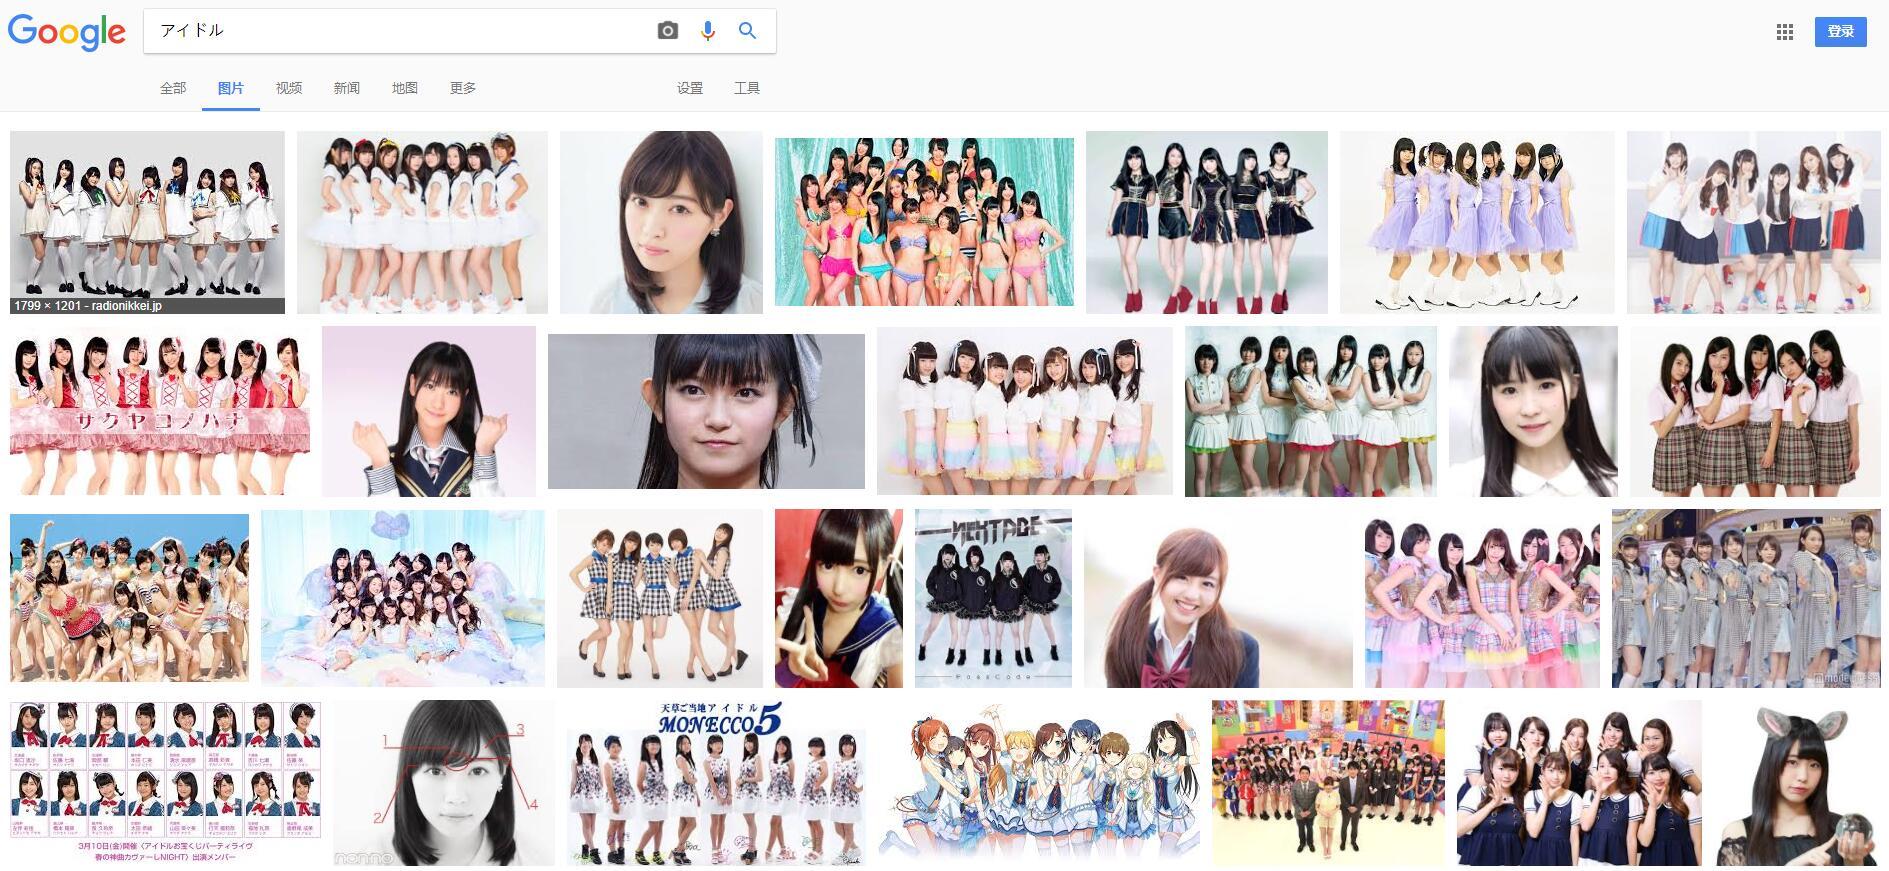View the five girls in blue checkered dresses
Screen dimensions: 1889x871
(660, 598)
